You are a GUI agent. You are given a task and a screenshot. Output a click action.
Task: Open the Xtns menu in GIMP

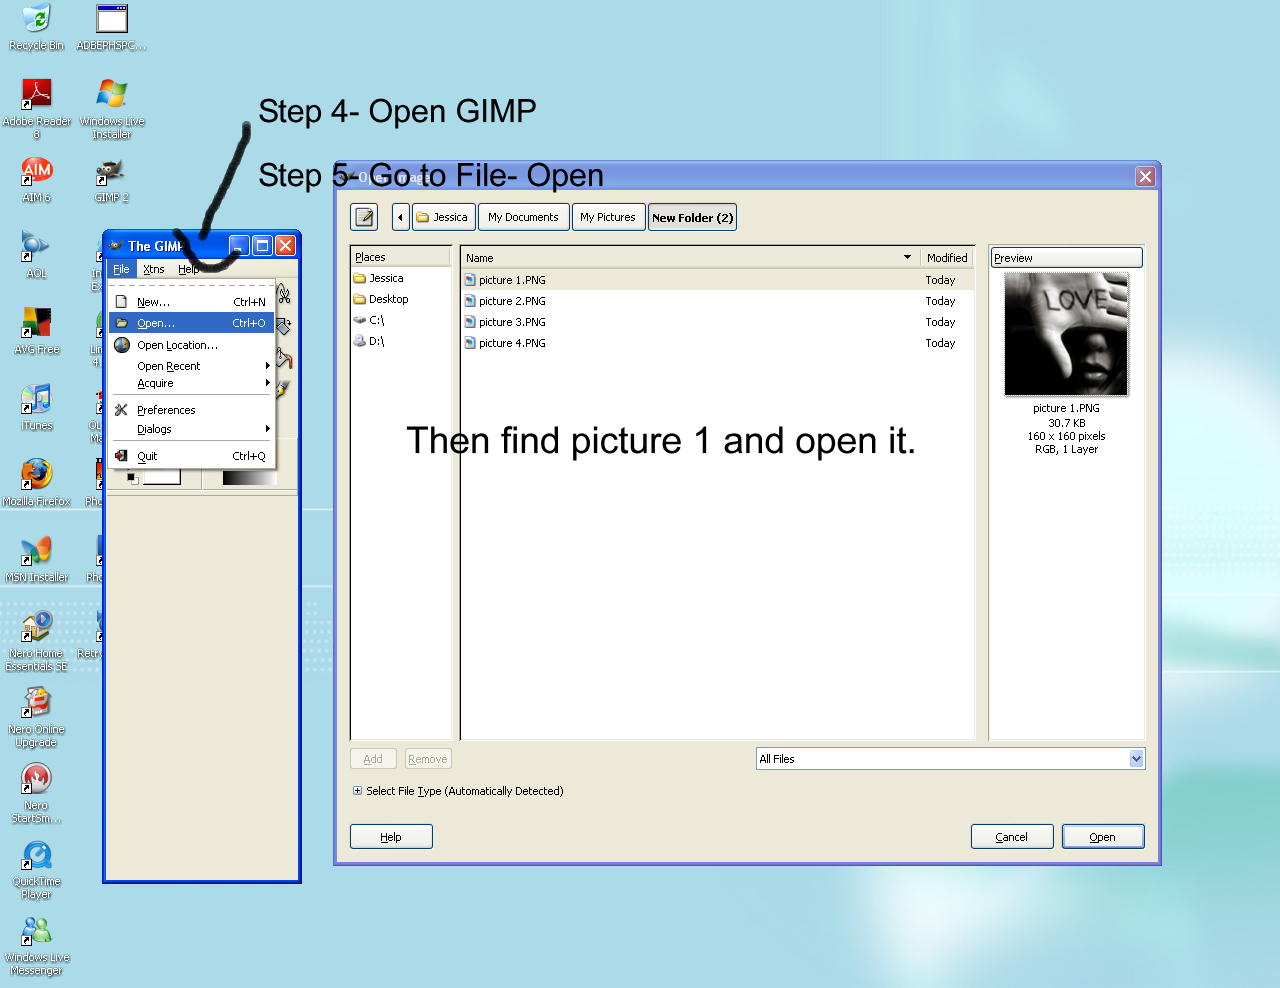click(x=154, y=269)
